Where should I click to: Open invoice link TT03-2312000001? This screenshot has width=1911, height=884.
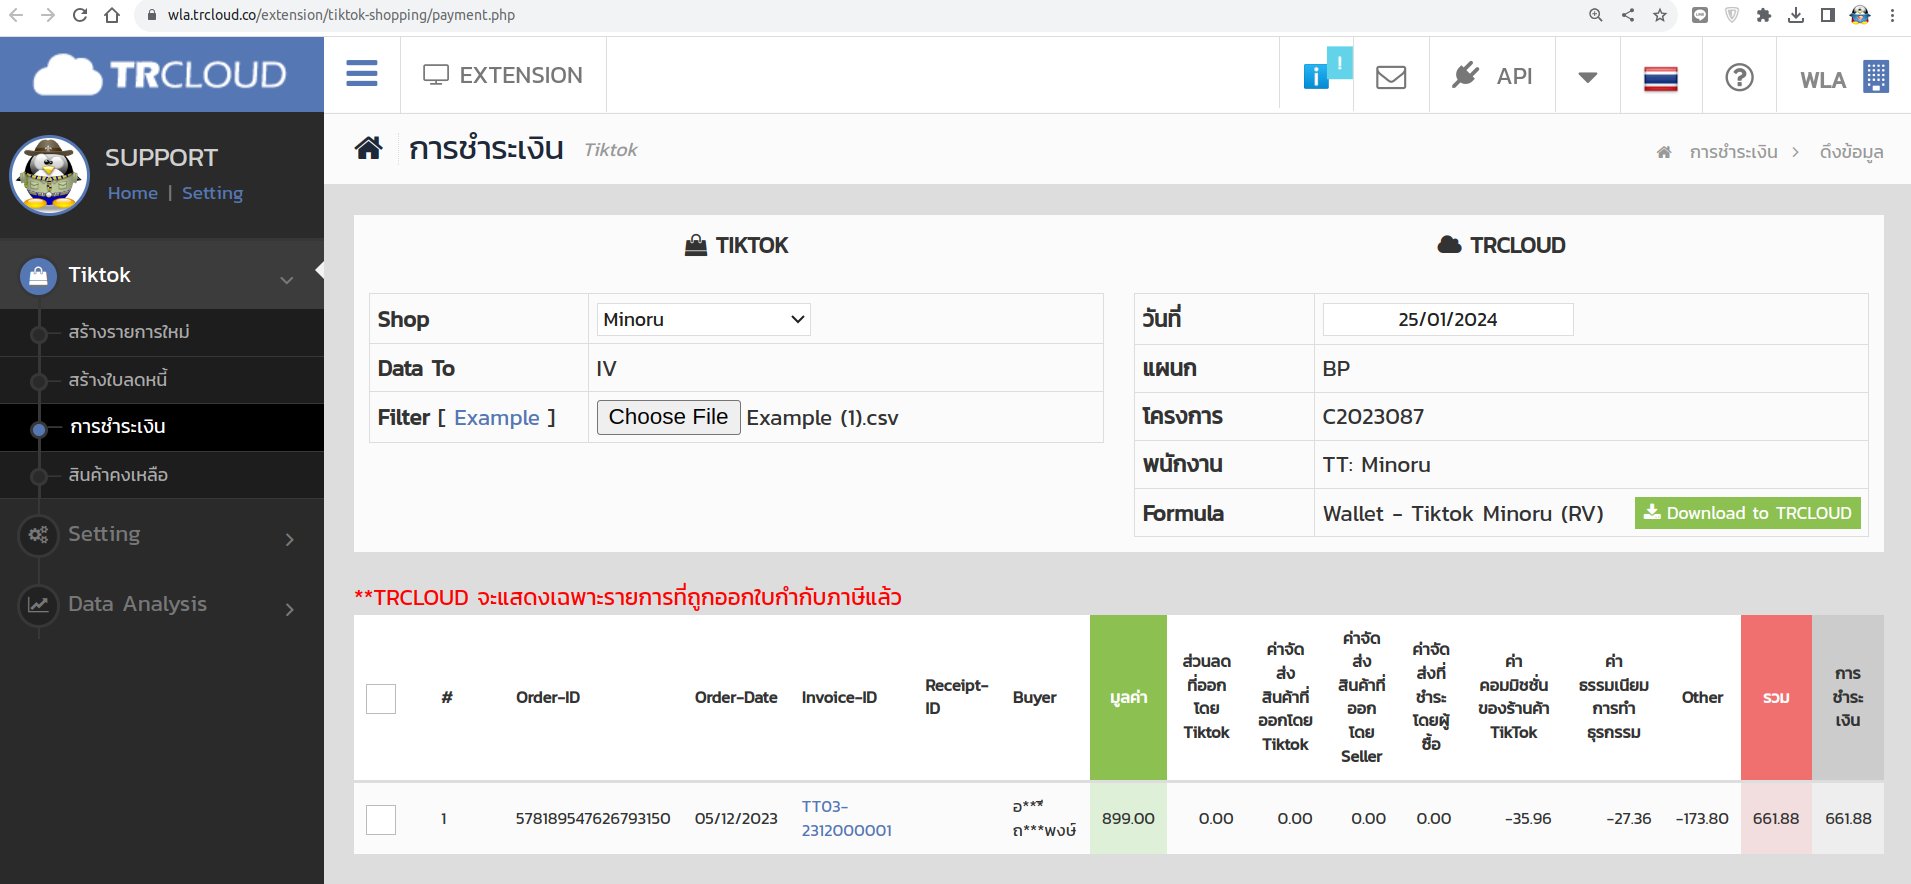(x=846, y=818)
